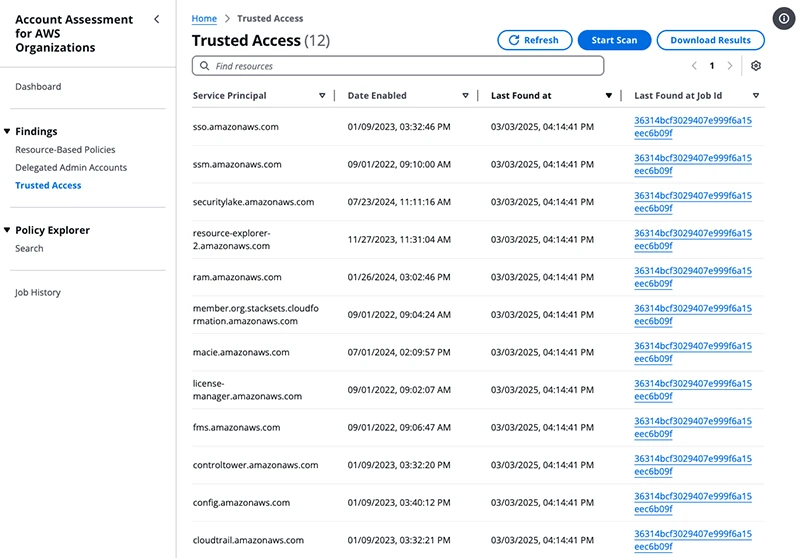The image size is (800, 558).
Task: Click Download Results button
Action: [x=710, y=40]
